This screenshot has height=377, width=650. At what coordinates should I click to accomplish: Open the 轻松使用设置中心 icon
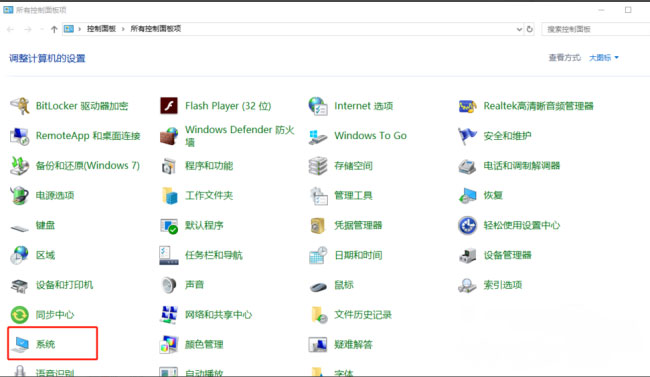tap(467, 225)
